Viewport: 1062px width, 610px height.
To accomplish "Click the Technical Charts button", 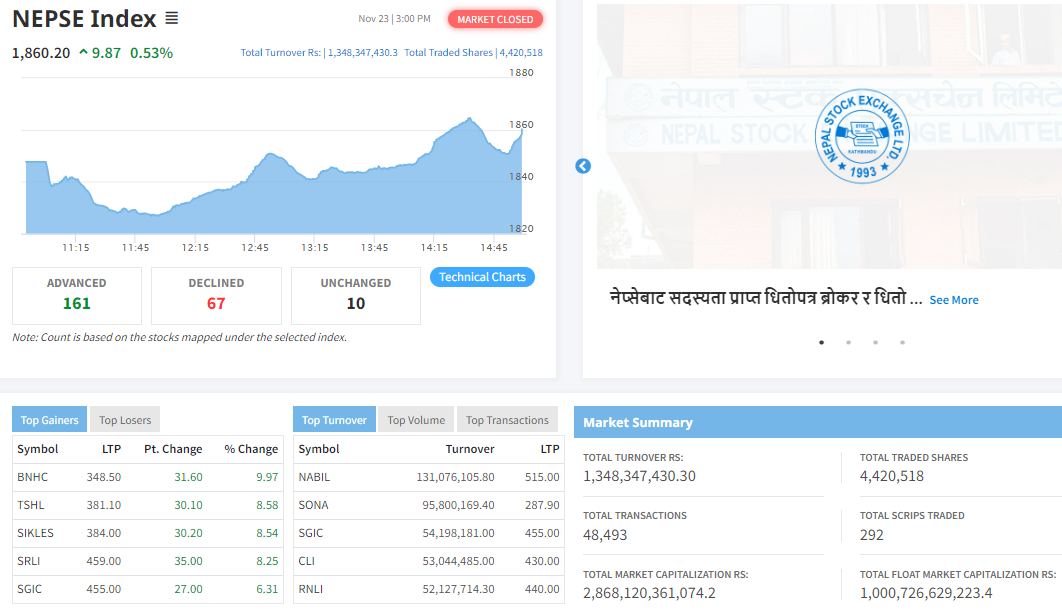I will (x=482, y=277).
